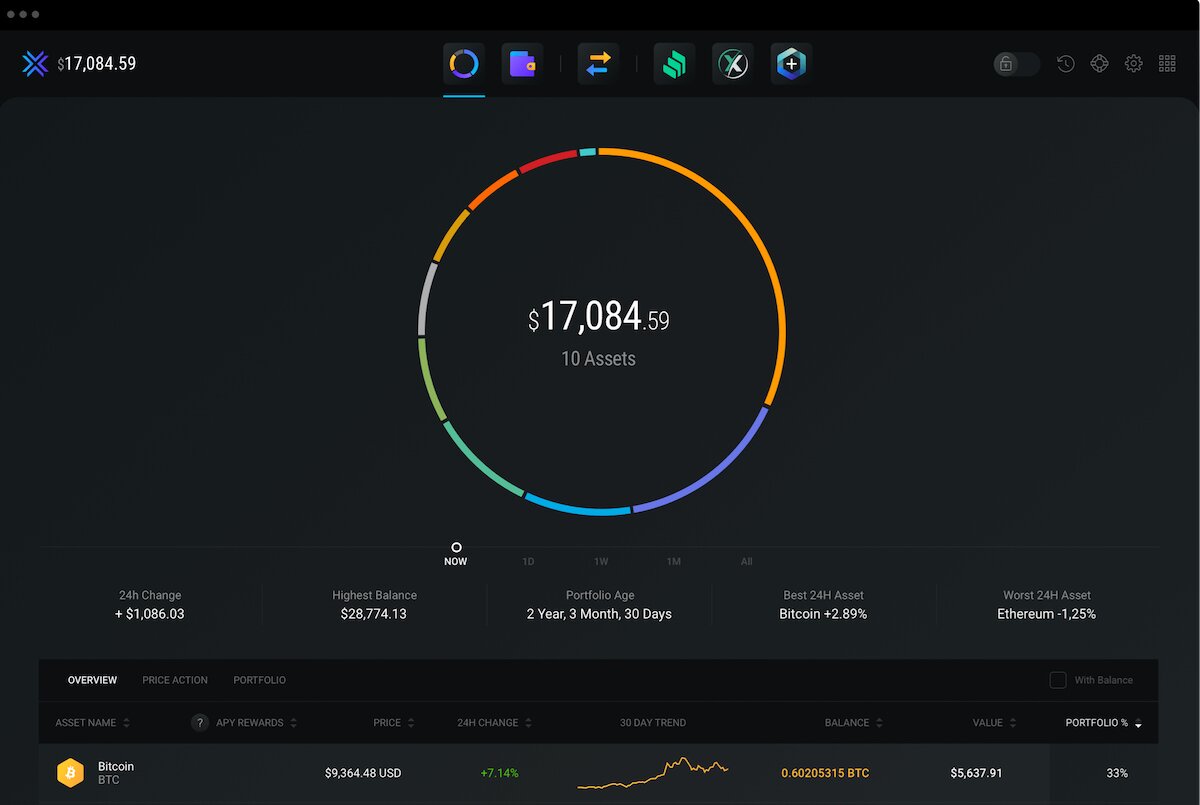Enable the With Balance filter

[1057, 680]
